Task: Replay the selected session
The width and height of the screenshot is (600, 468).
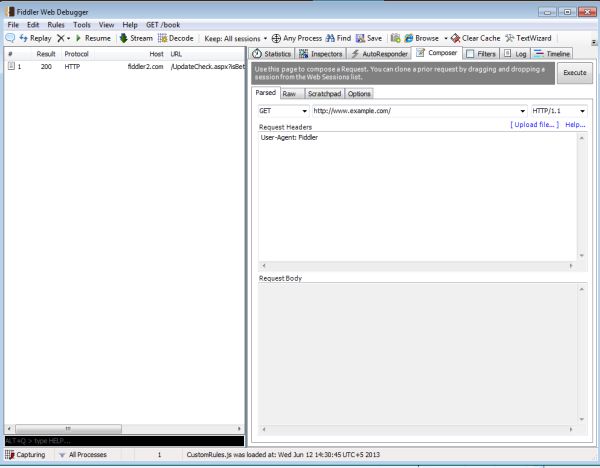Action: point(35,38)
